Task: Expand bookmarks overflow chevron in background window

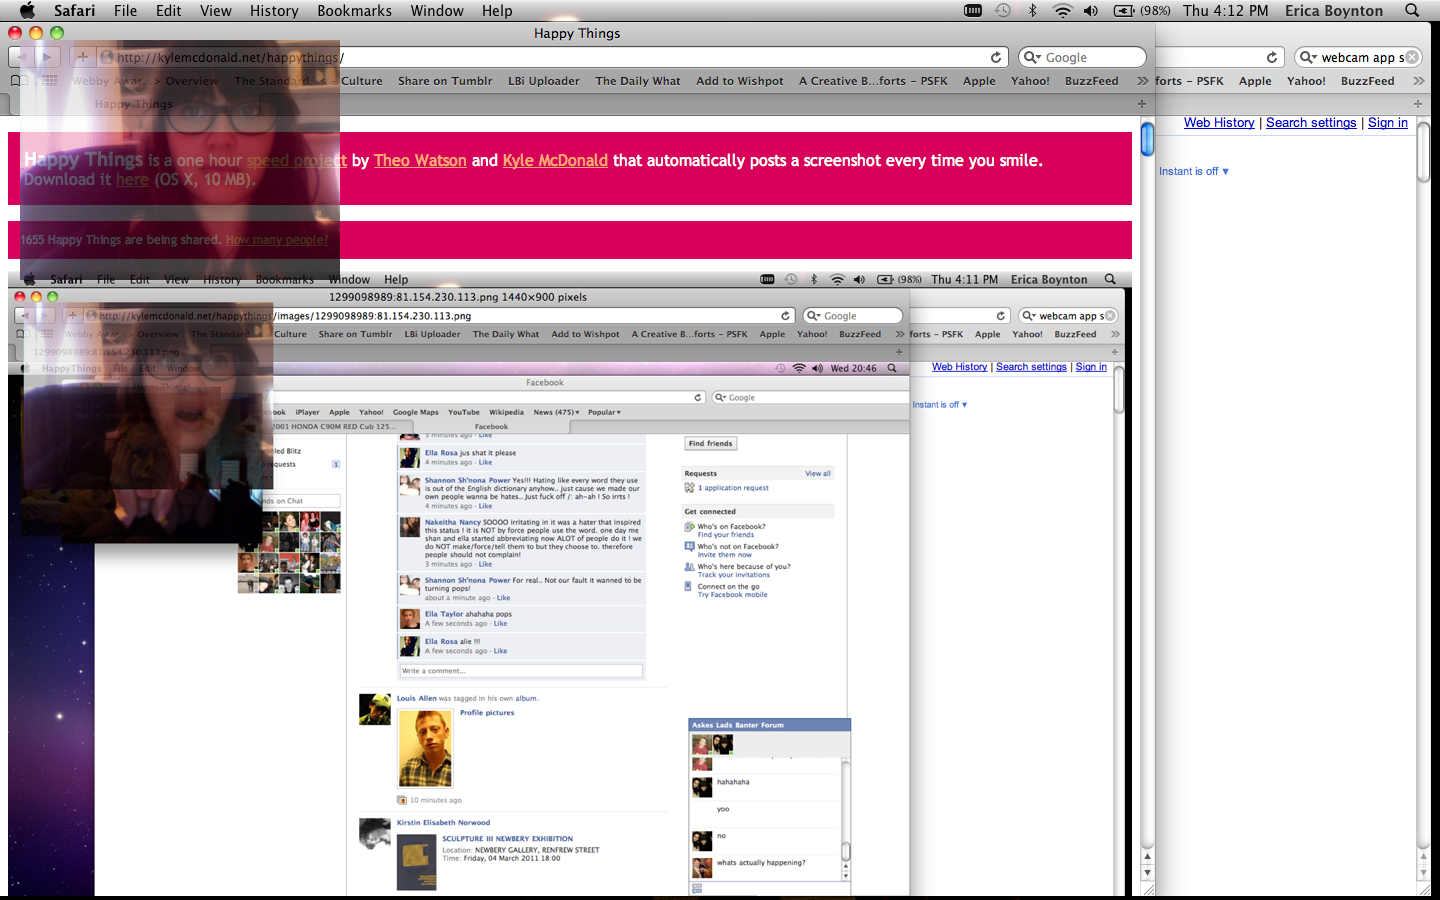Action: pyautogui.click(x=1418, y=81)
